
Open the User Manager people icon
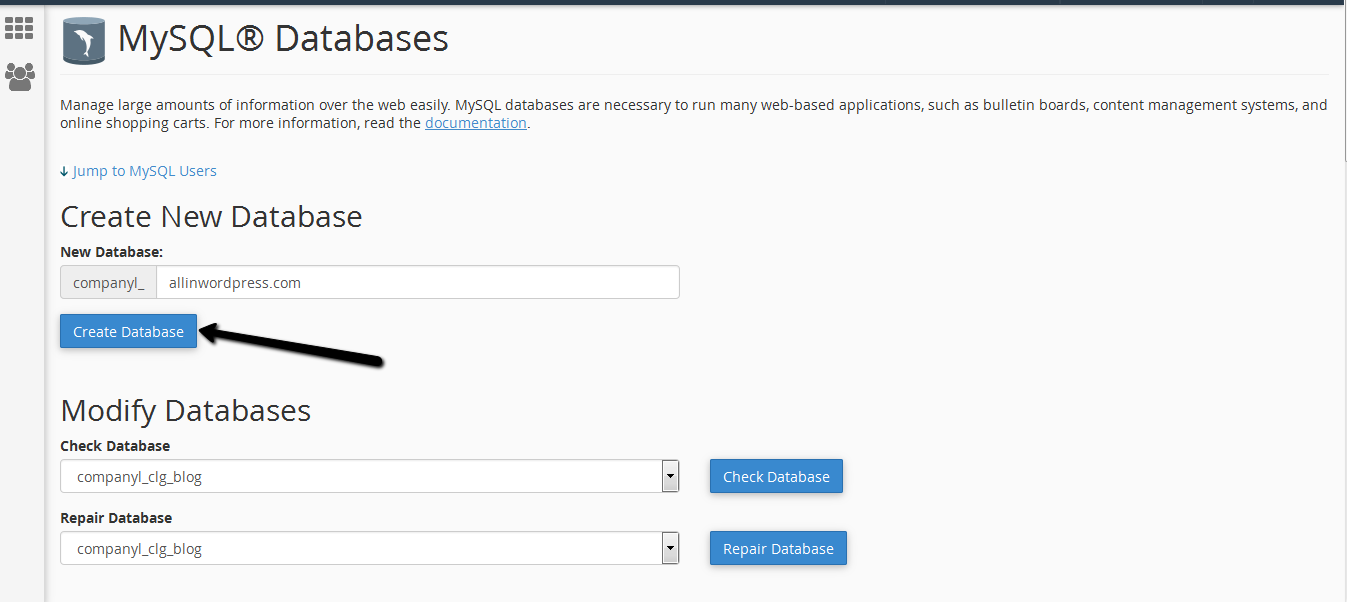(19, 77)
